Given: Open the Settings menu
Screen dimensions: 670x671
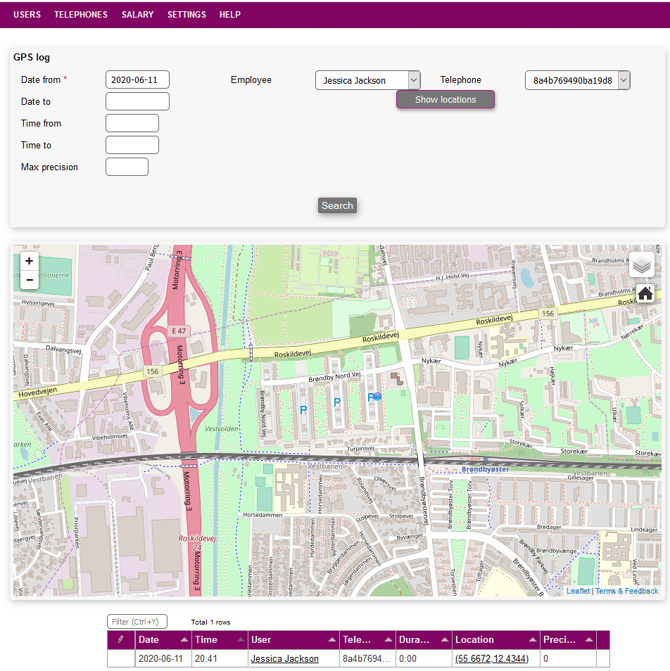Looking at the screenshot, I should 186,15.
